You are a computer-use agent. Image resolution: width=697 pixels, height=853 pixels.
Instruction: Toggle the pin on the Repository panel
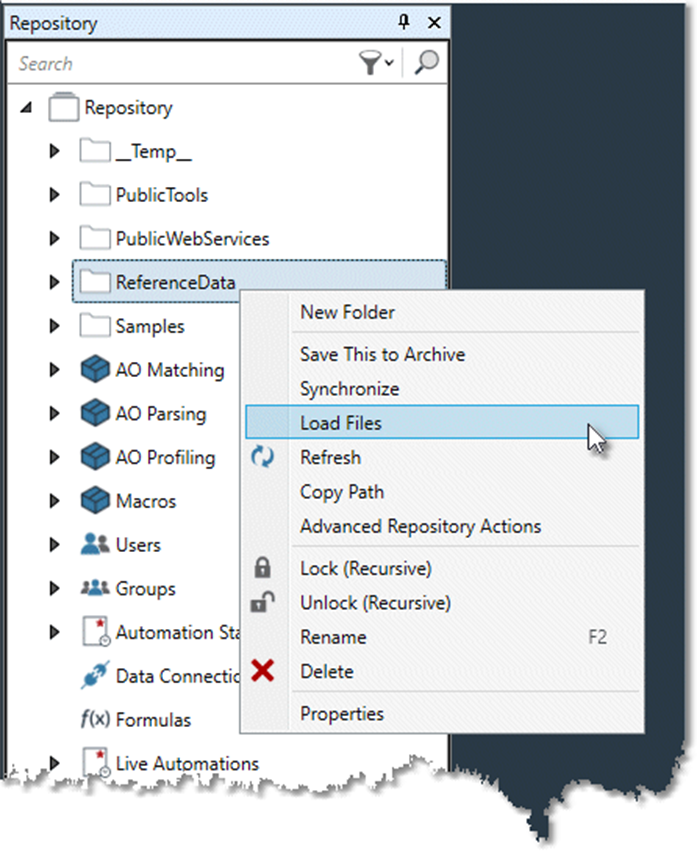(x=404, y=21)
